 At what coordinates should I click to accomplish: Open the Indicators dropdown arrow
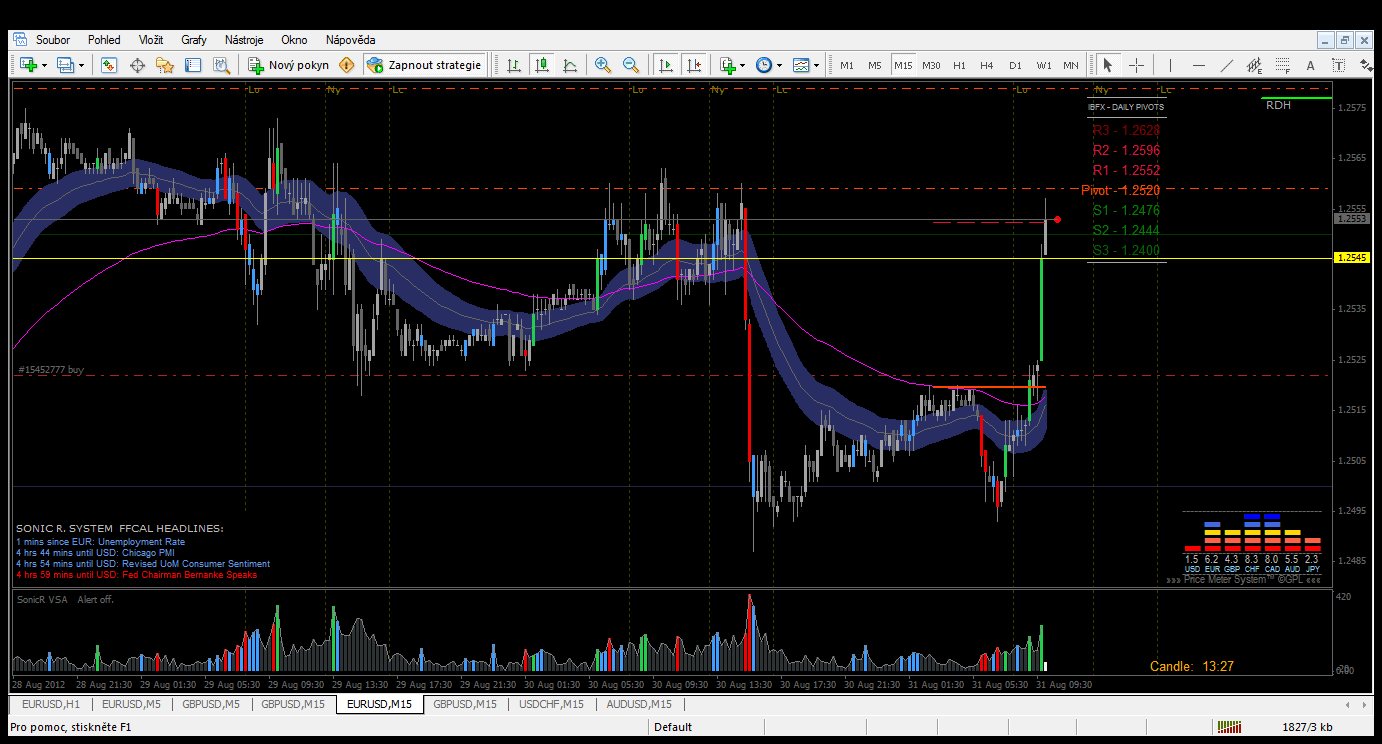tap(744, 65)
